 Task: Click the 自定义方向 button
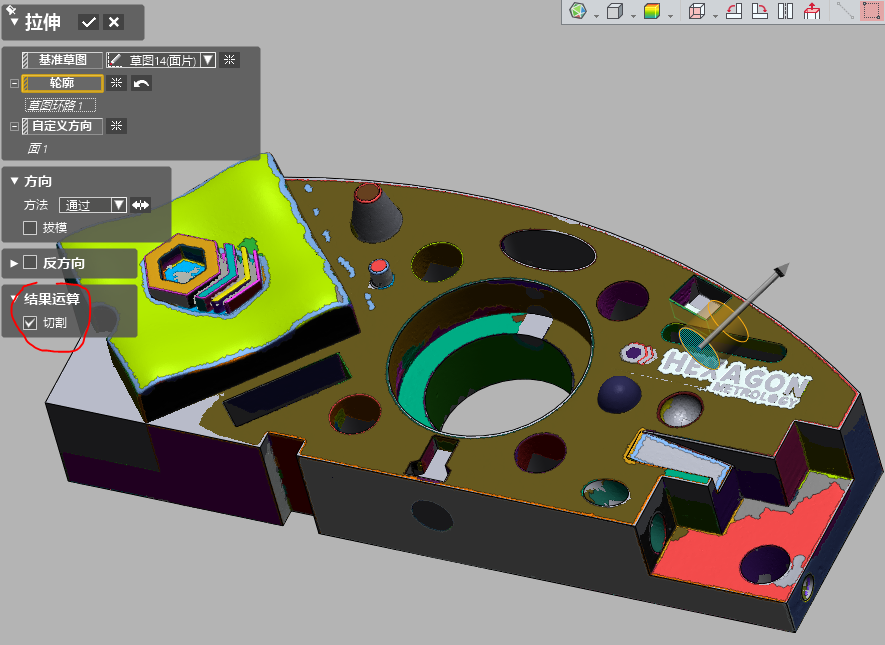[x=62, y=126]
